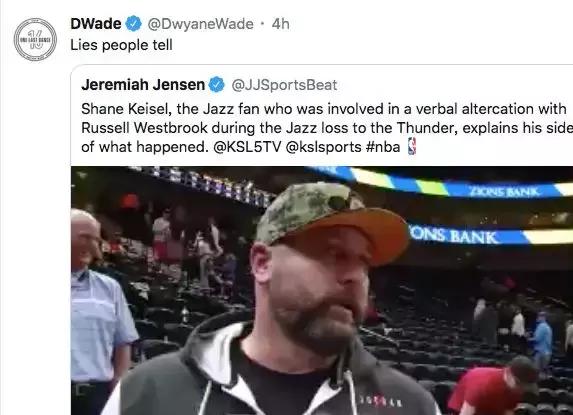This screenshot has width=573, height=415.
Task: Follow the @KSL5TV mention
Action: 247,147
